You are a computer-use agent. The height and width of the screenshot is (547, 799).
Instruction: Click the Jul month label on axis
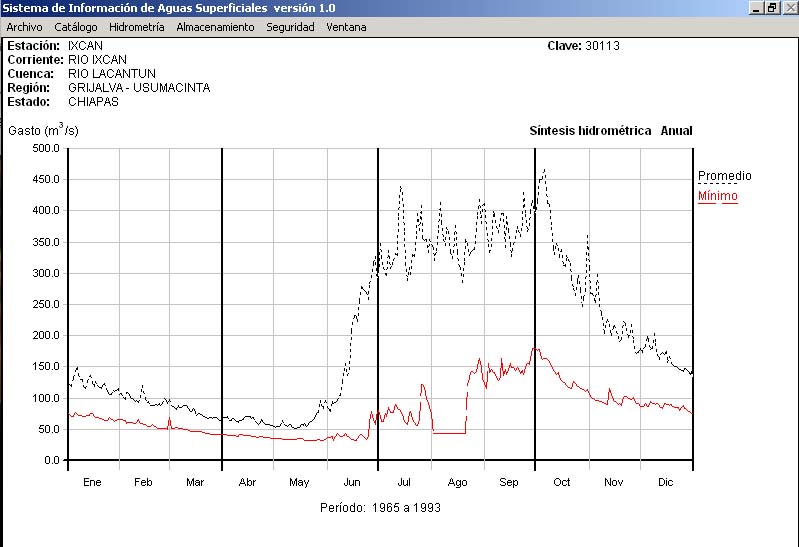click(x=405, y=482)
